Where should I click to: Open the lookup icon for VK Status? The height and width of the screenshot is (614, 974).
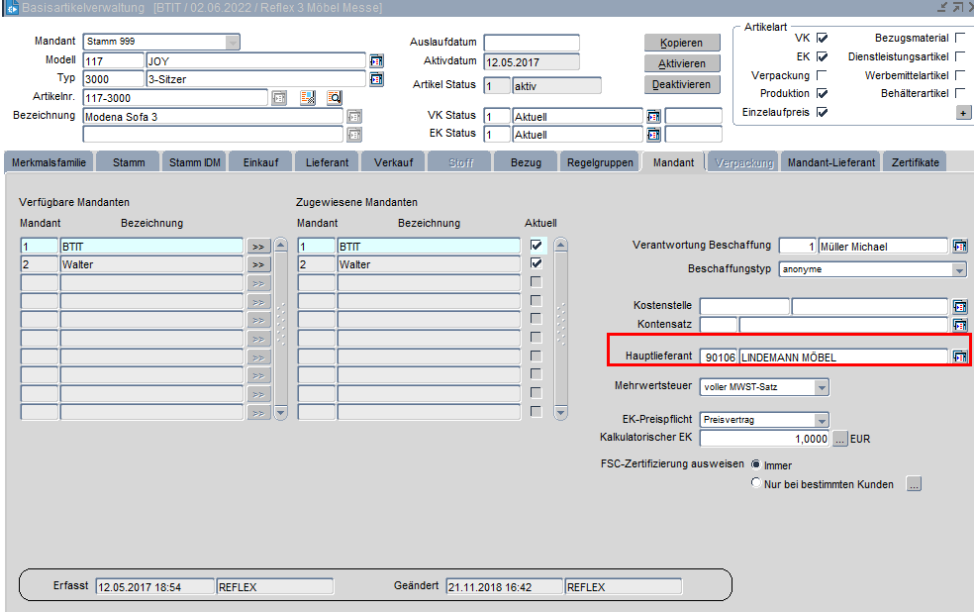[x=654, y=116]
